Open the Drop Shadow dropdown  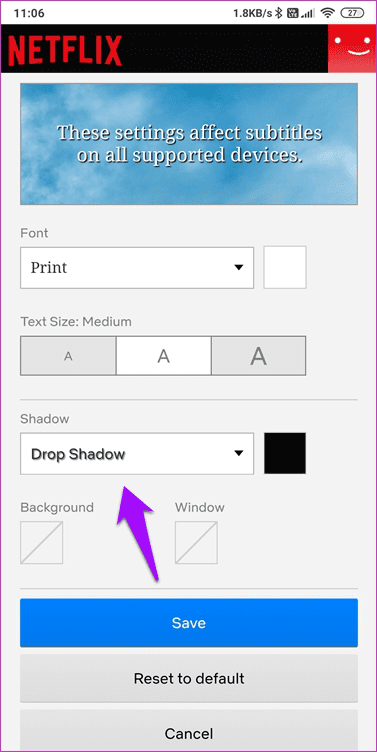(x=137, y=454)
